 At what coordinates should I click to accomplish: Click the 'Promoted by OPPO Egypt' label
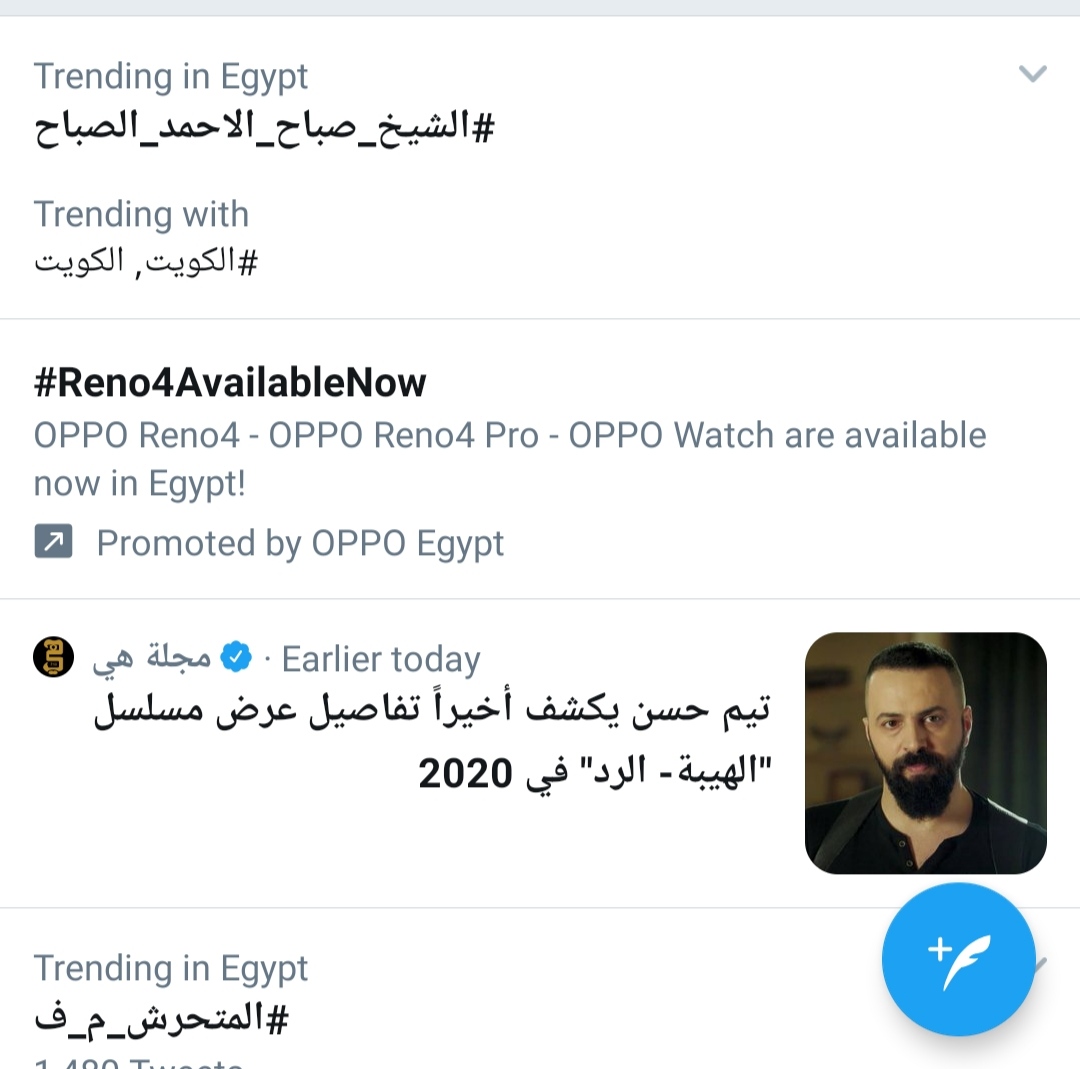(300, 543)
